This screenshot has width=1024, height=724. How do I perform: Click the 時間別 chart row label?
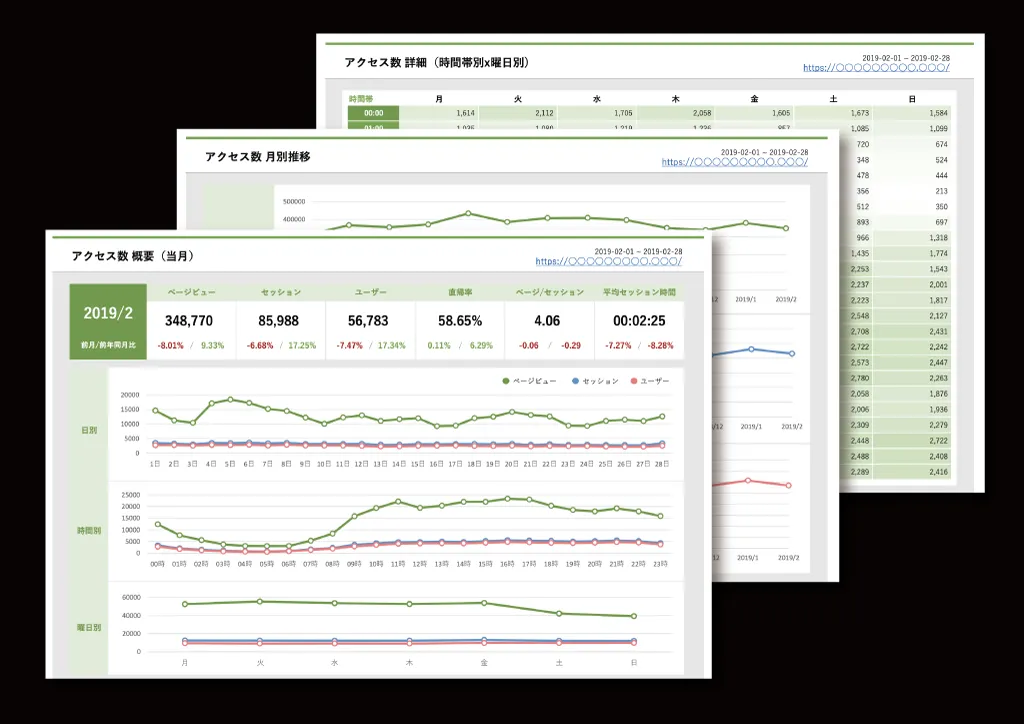(x=89, y=530)
